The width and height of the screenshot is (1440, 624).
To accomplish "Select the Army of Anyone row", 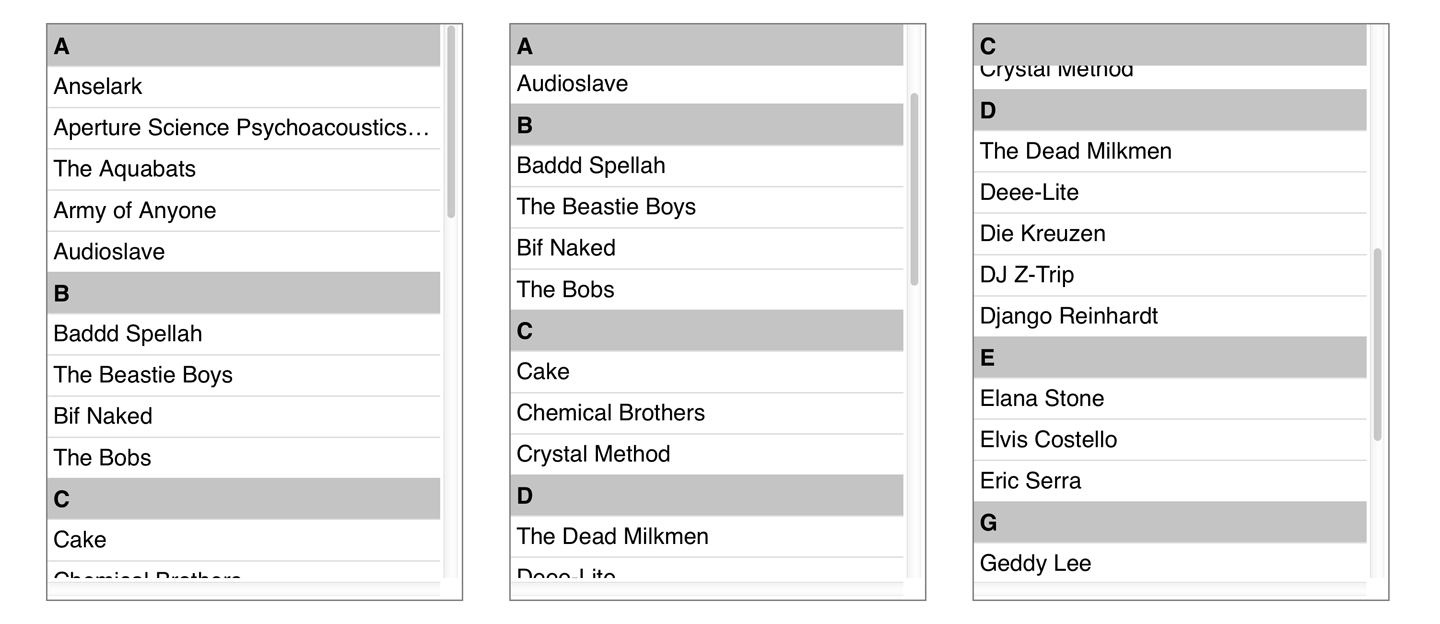I will pos(243,211).
